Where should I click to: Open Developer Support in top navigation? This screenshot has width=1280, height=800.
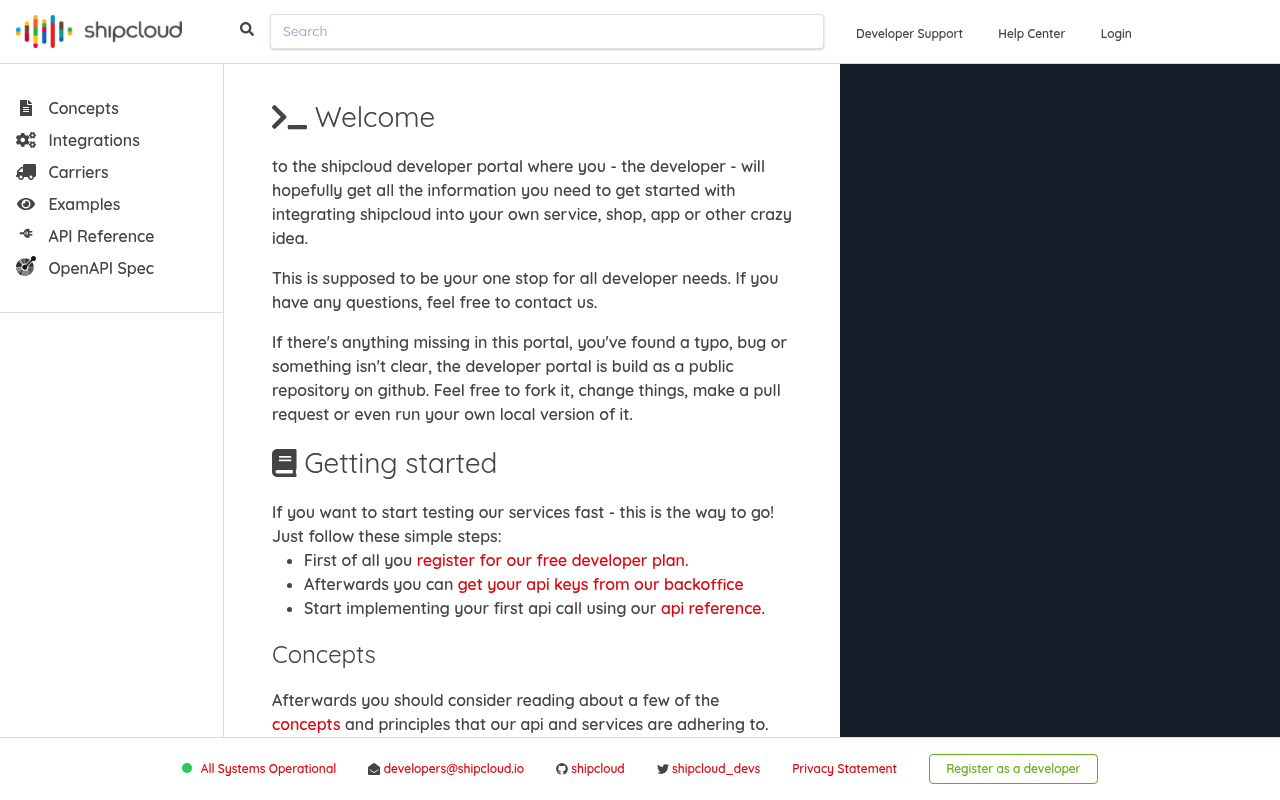[x=909, y=33]
